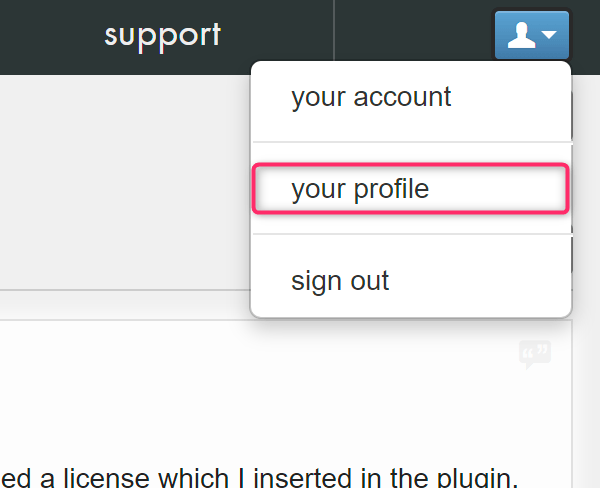The image size is (600, 488).
Task: Click the user silhouette icon
Action: coord(521,35)
